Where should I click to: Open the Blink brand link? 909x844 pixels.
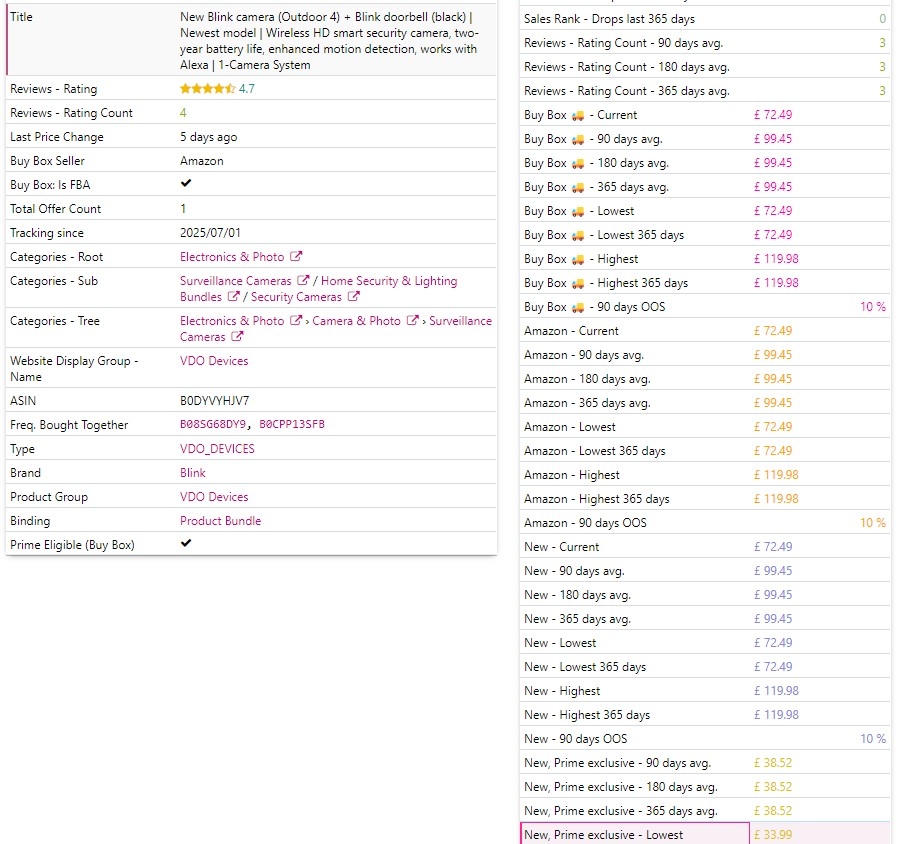[193, 473]
